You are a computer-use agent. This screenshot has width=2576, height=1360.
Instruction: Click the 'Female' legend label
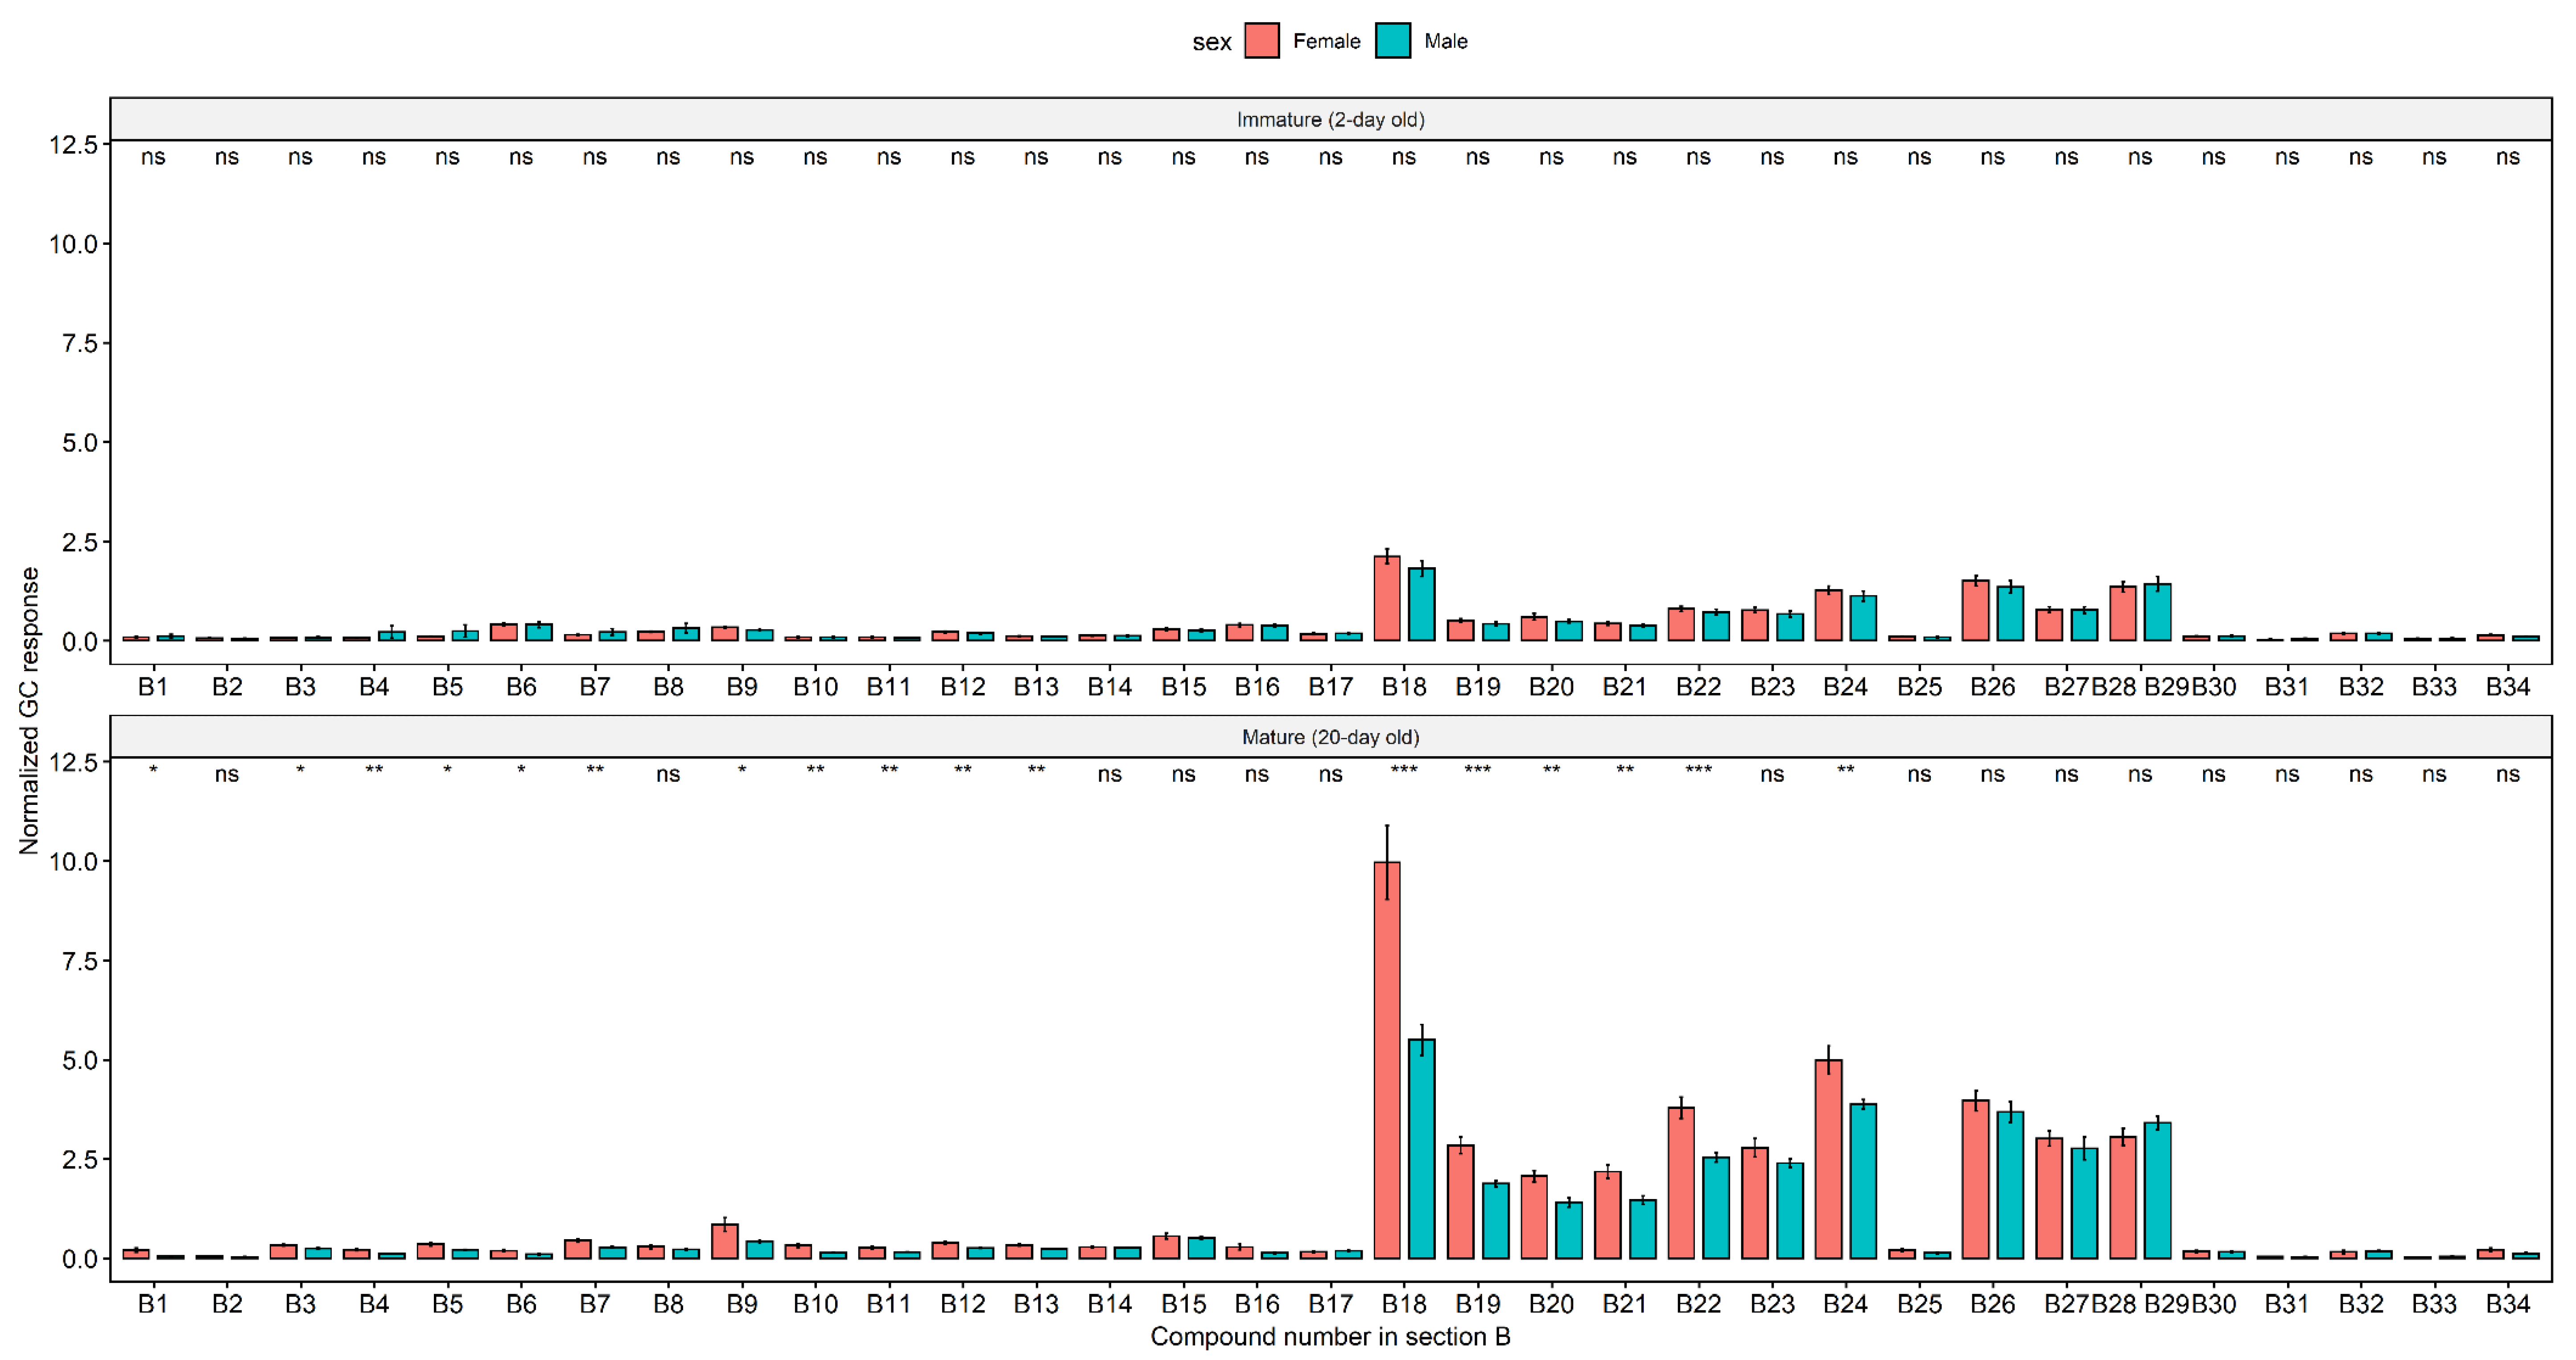tap(1326, 41)
